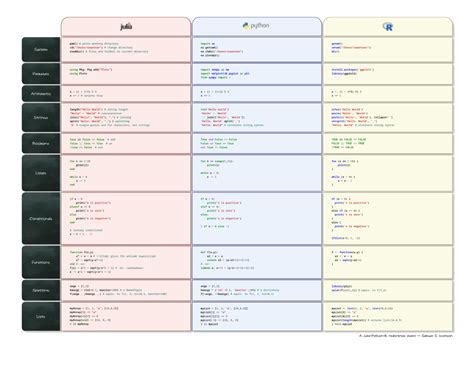Select the Booleans row label
Viewport: 474px width, 366px height.
(x=41, y=143)
